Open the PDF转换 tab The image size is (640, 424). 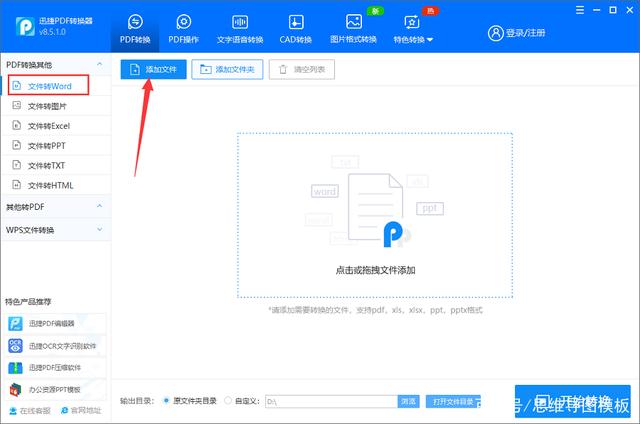coord(135,29)
